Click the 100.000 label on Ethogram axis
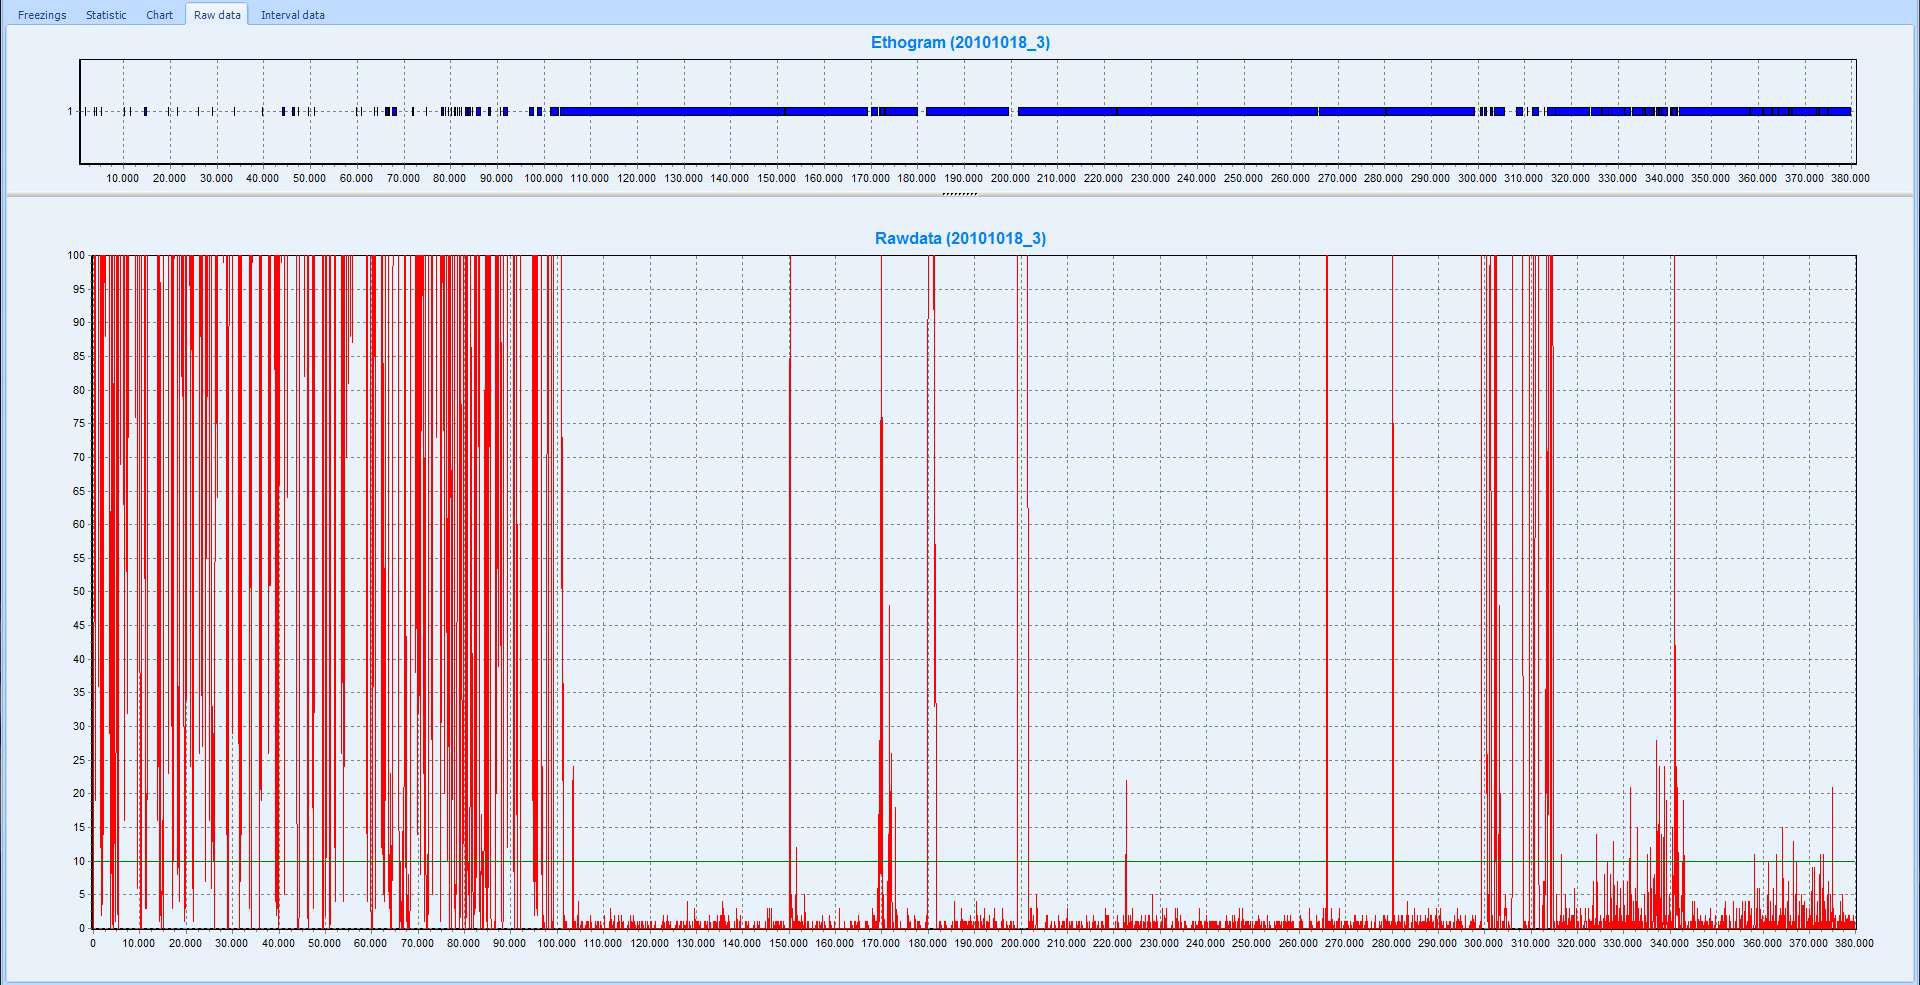 click(543, 178)
